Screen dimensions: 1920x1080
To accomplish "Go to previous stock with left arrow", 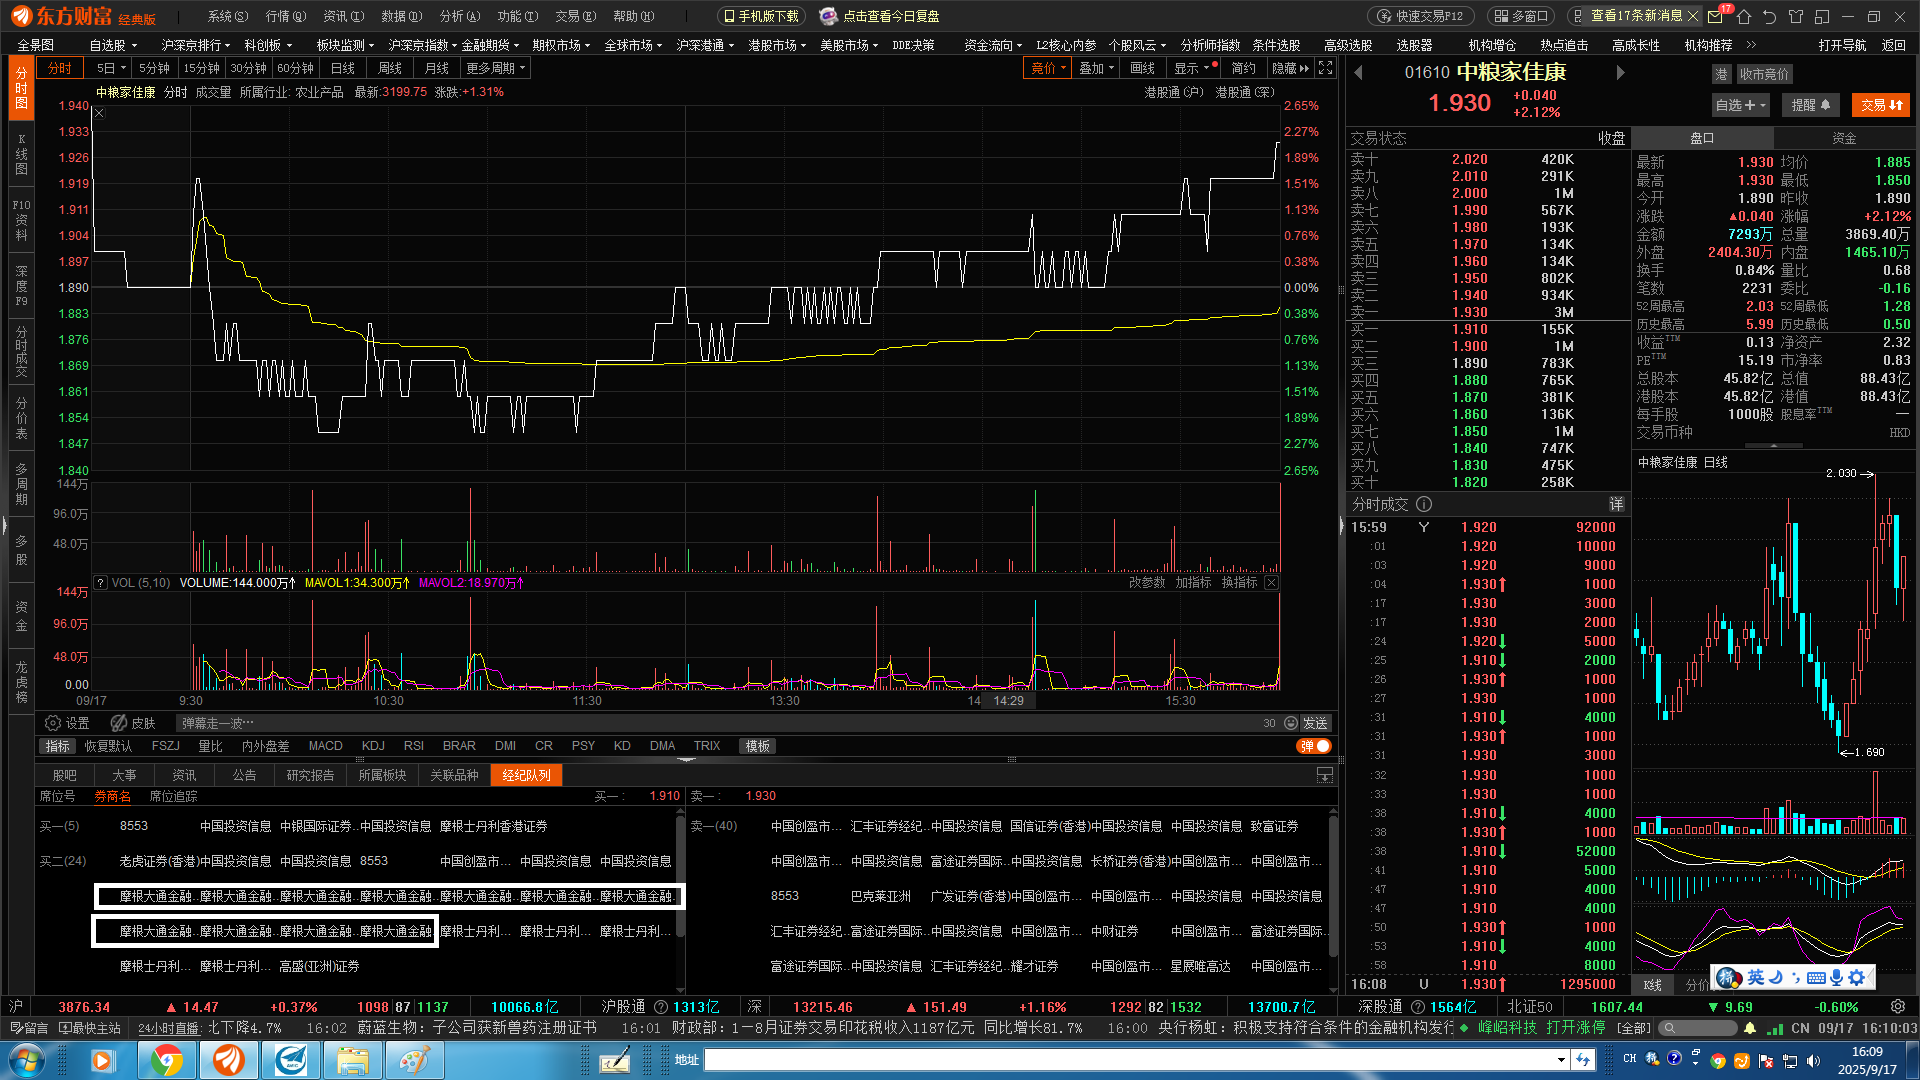I will tap(1358, 73).
